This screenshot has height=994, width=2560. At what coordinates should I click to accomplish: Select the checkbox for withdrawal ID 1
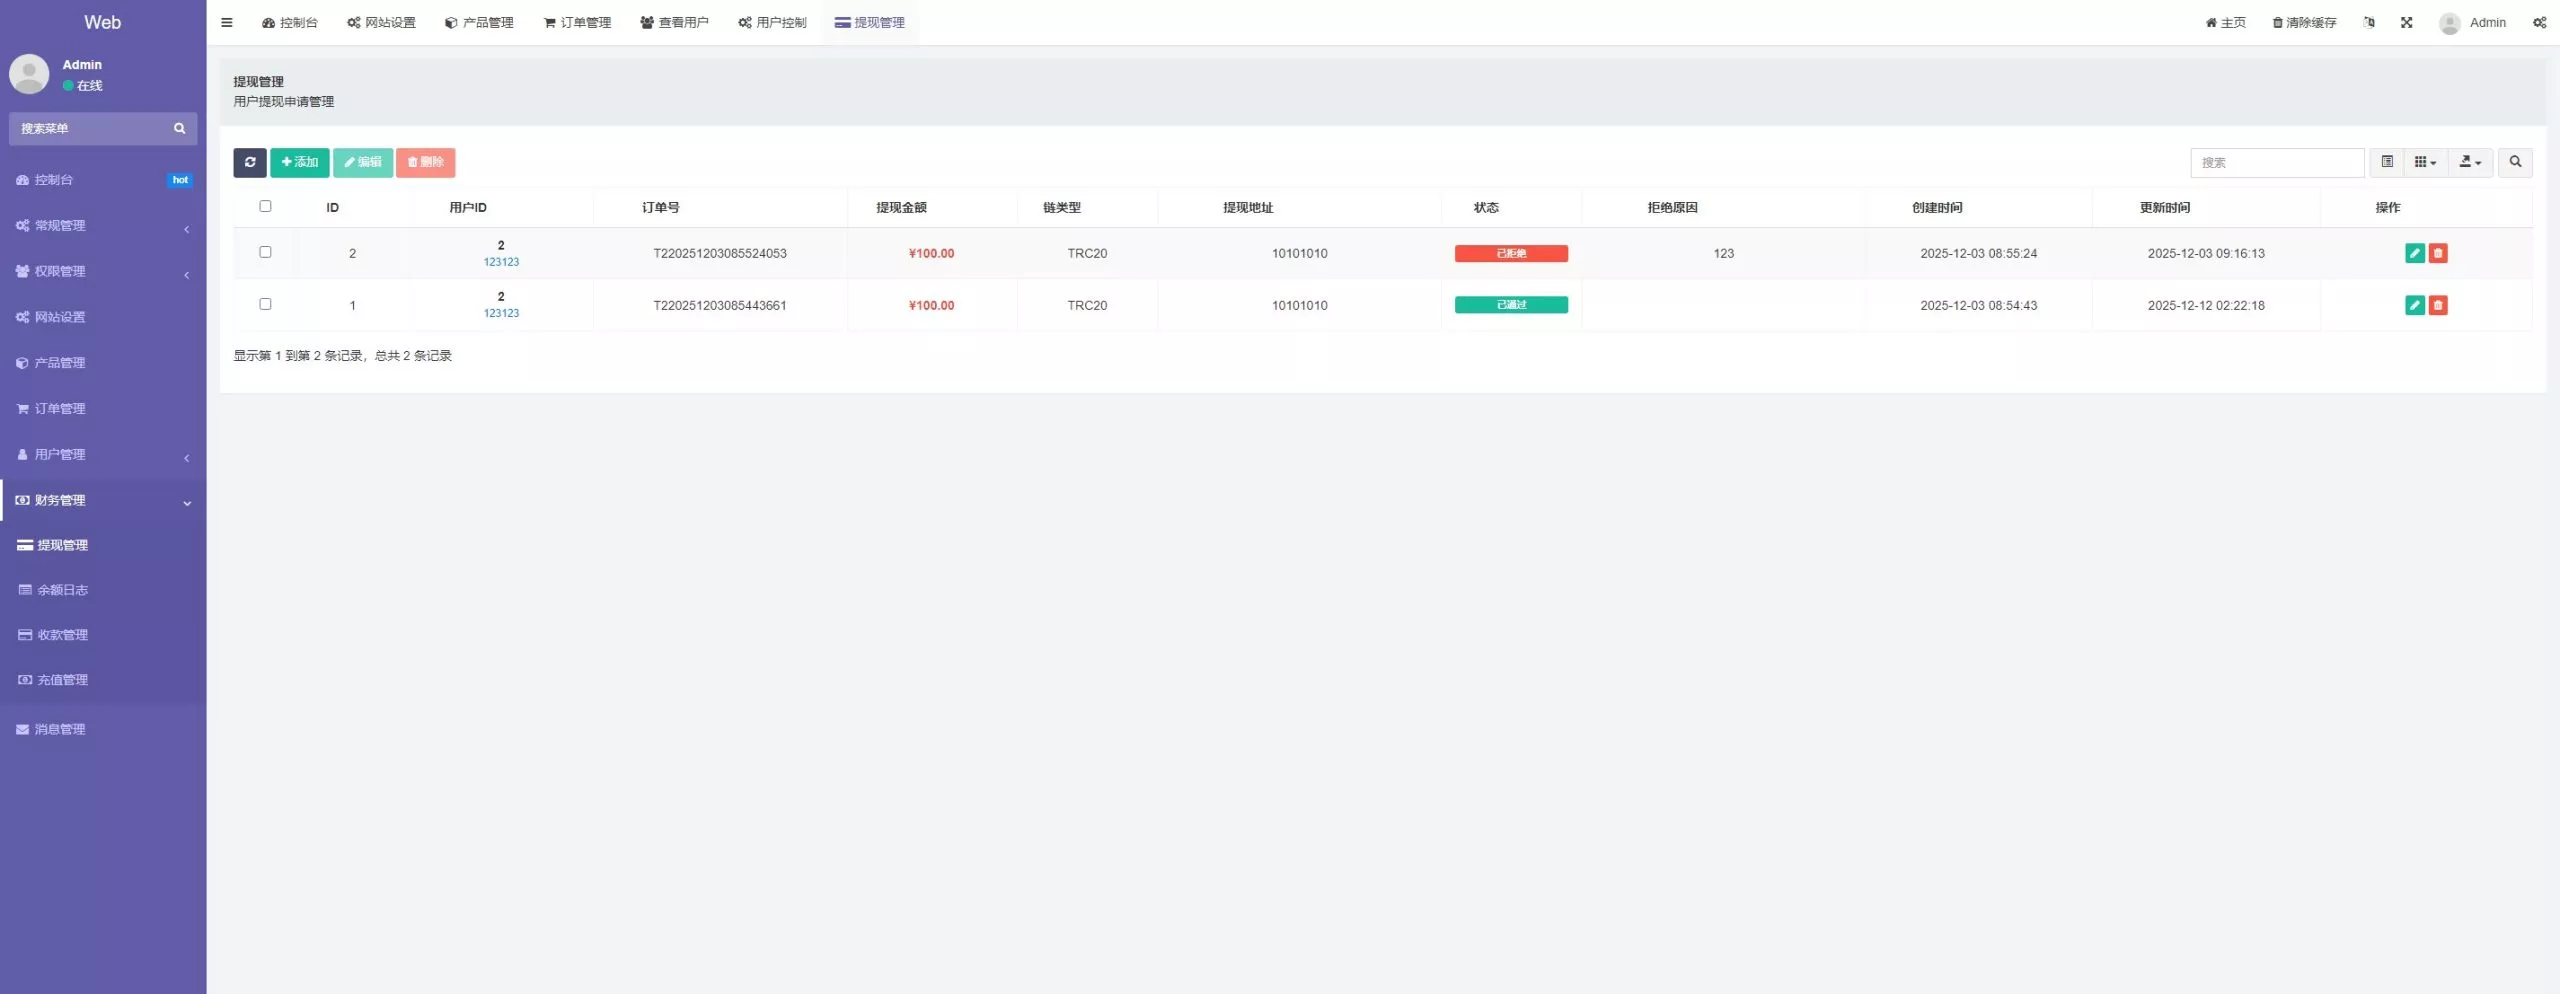click(265, 304)
